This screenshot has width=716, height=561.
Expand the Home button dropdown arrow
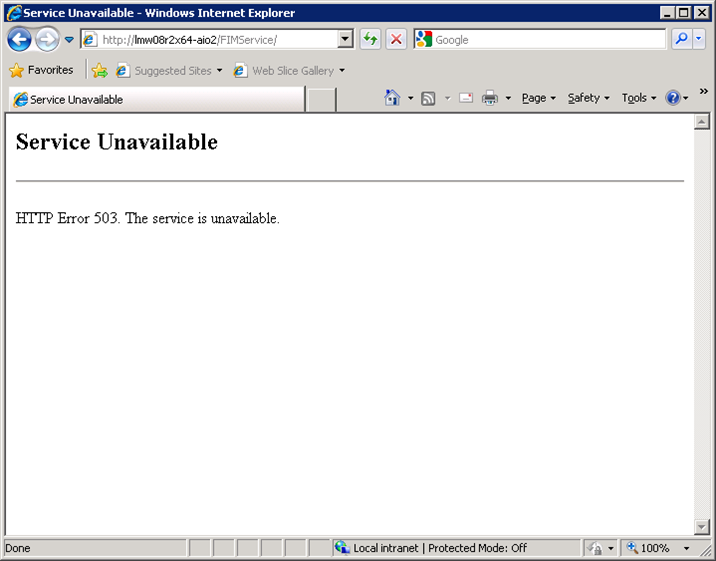(411, 98)
